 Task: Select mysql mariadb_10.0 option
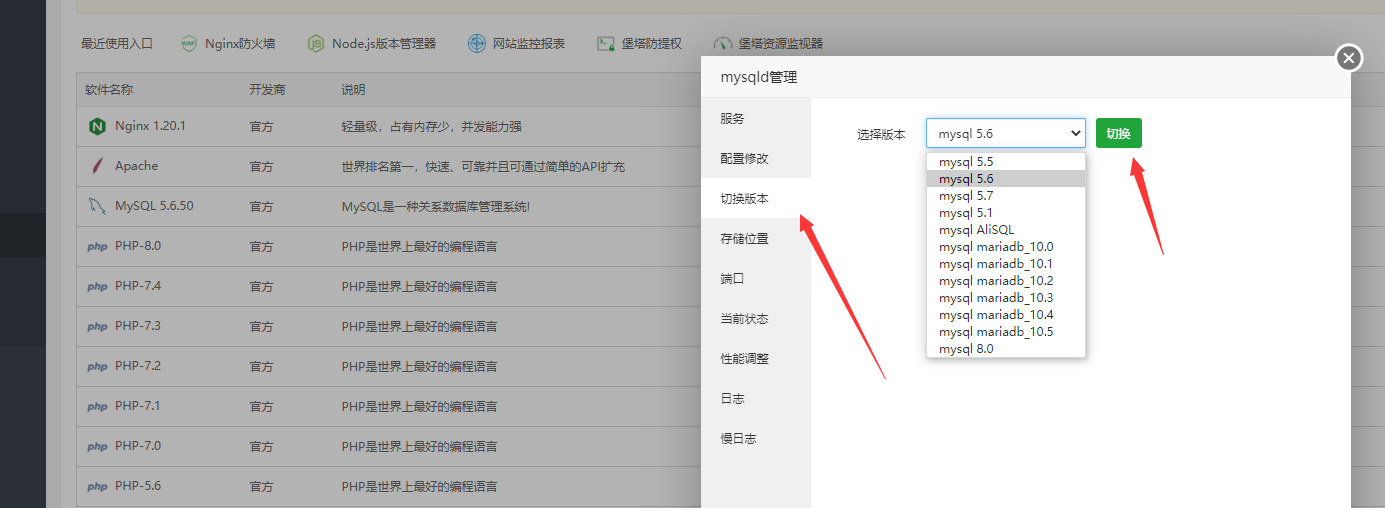[x=1006, y=246]
